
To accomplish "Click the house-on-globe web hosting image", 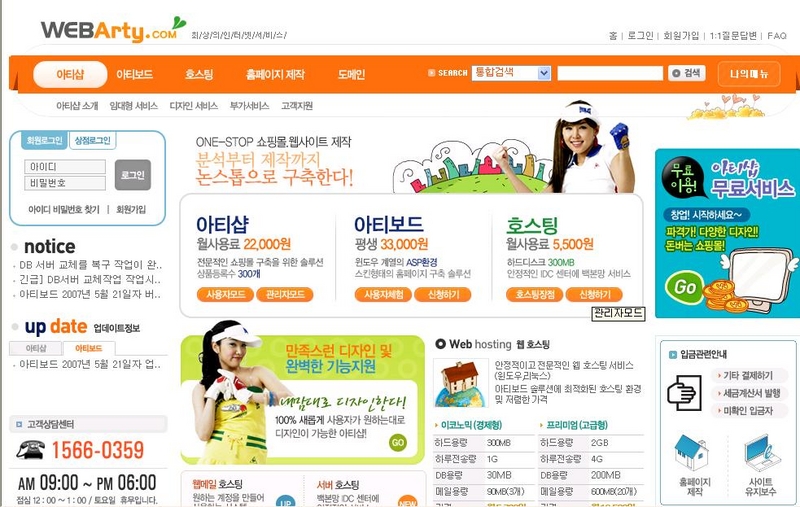I will [460, 383].
